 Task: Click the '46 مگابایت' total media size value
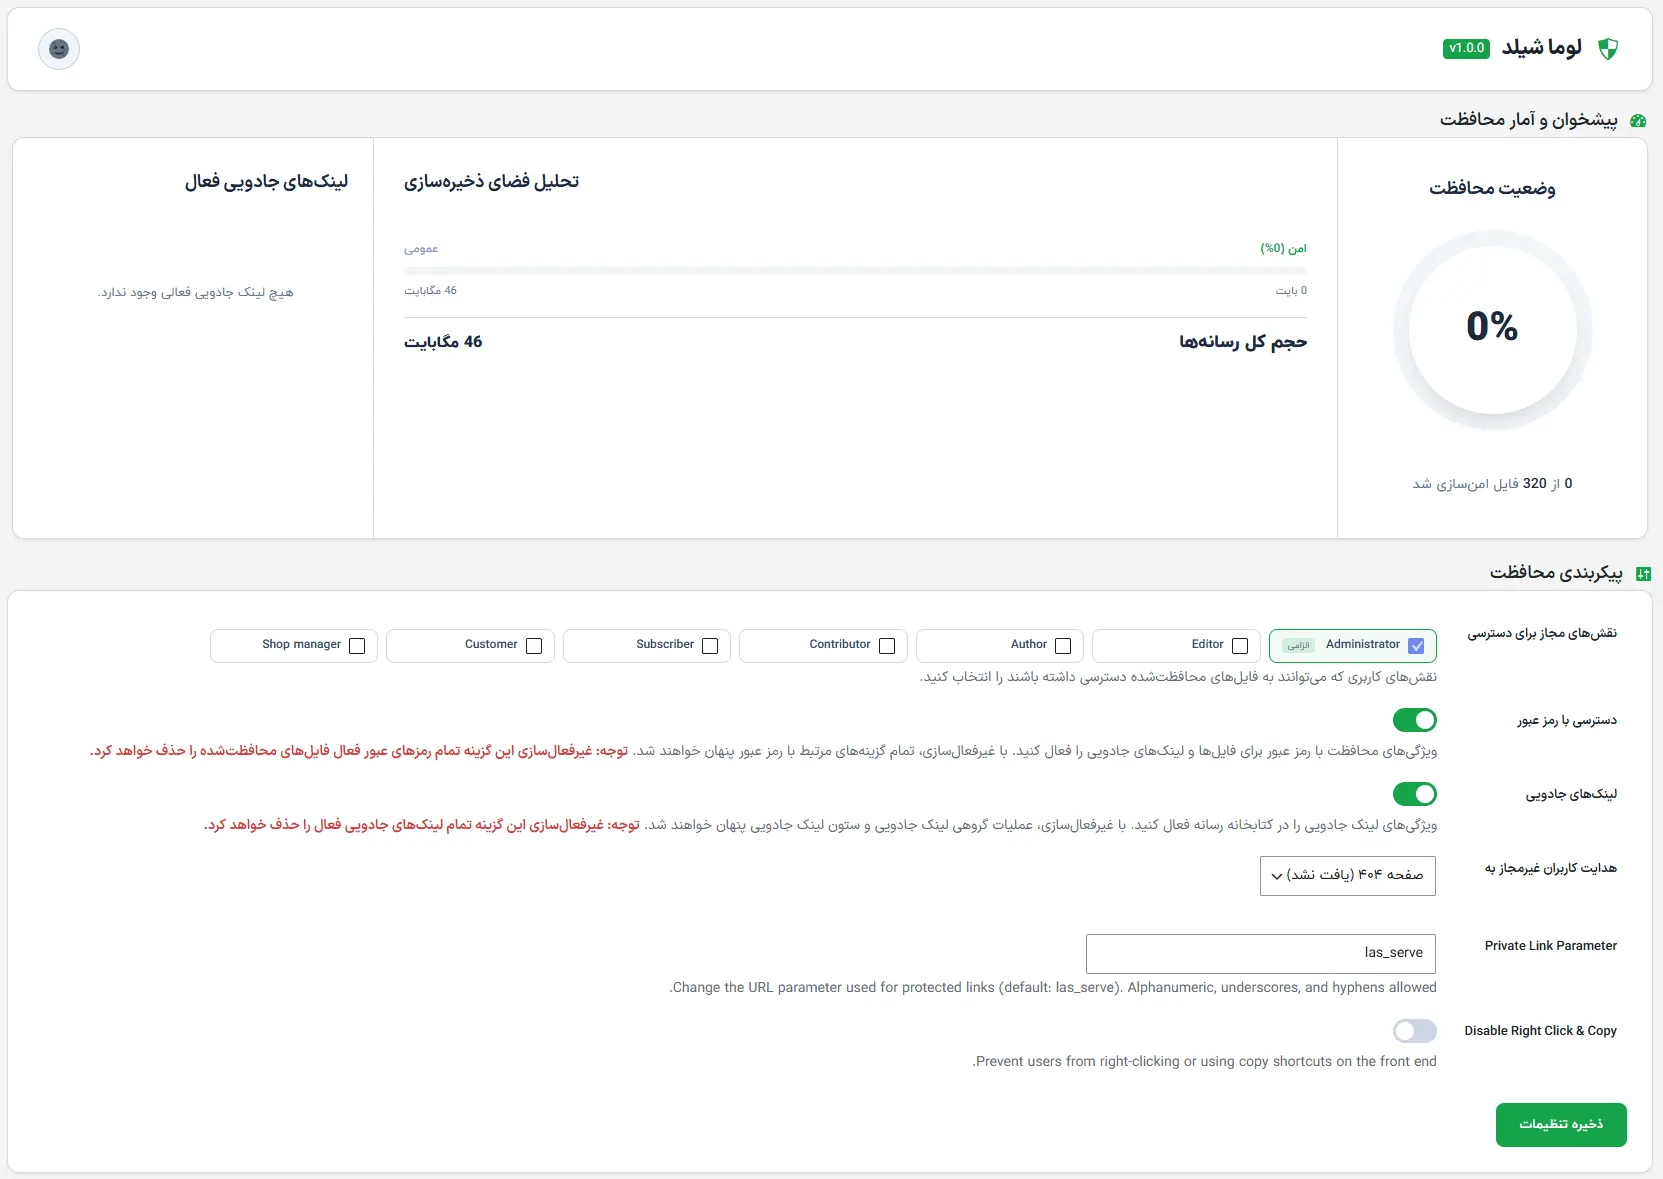[x=443, y=342]
